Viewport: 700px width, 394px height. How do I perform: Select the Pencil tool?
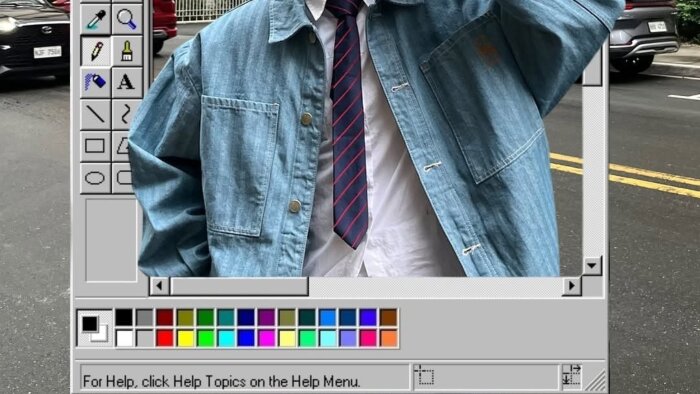(96, 51)
